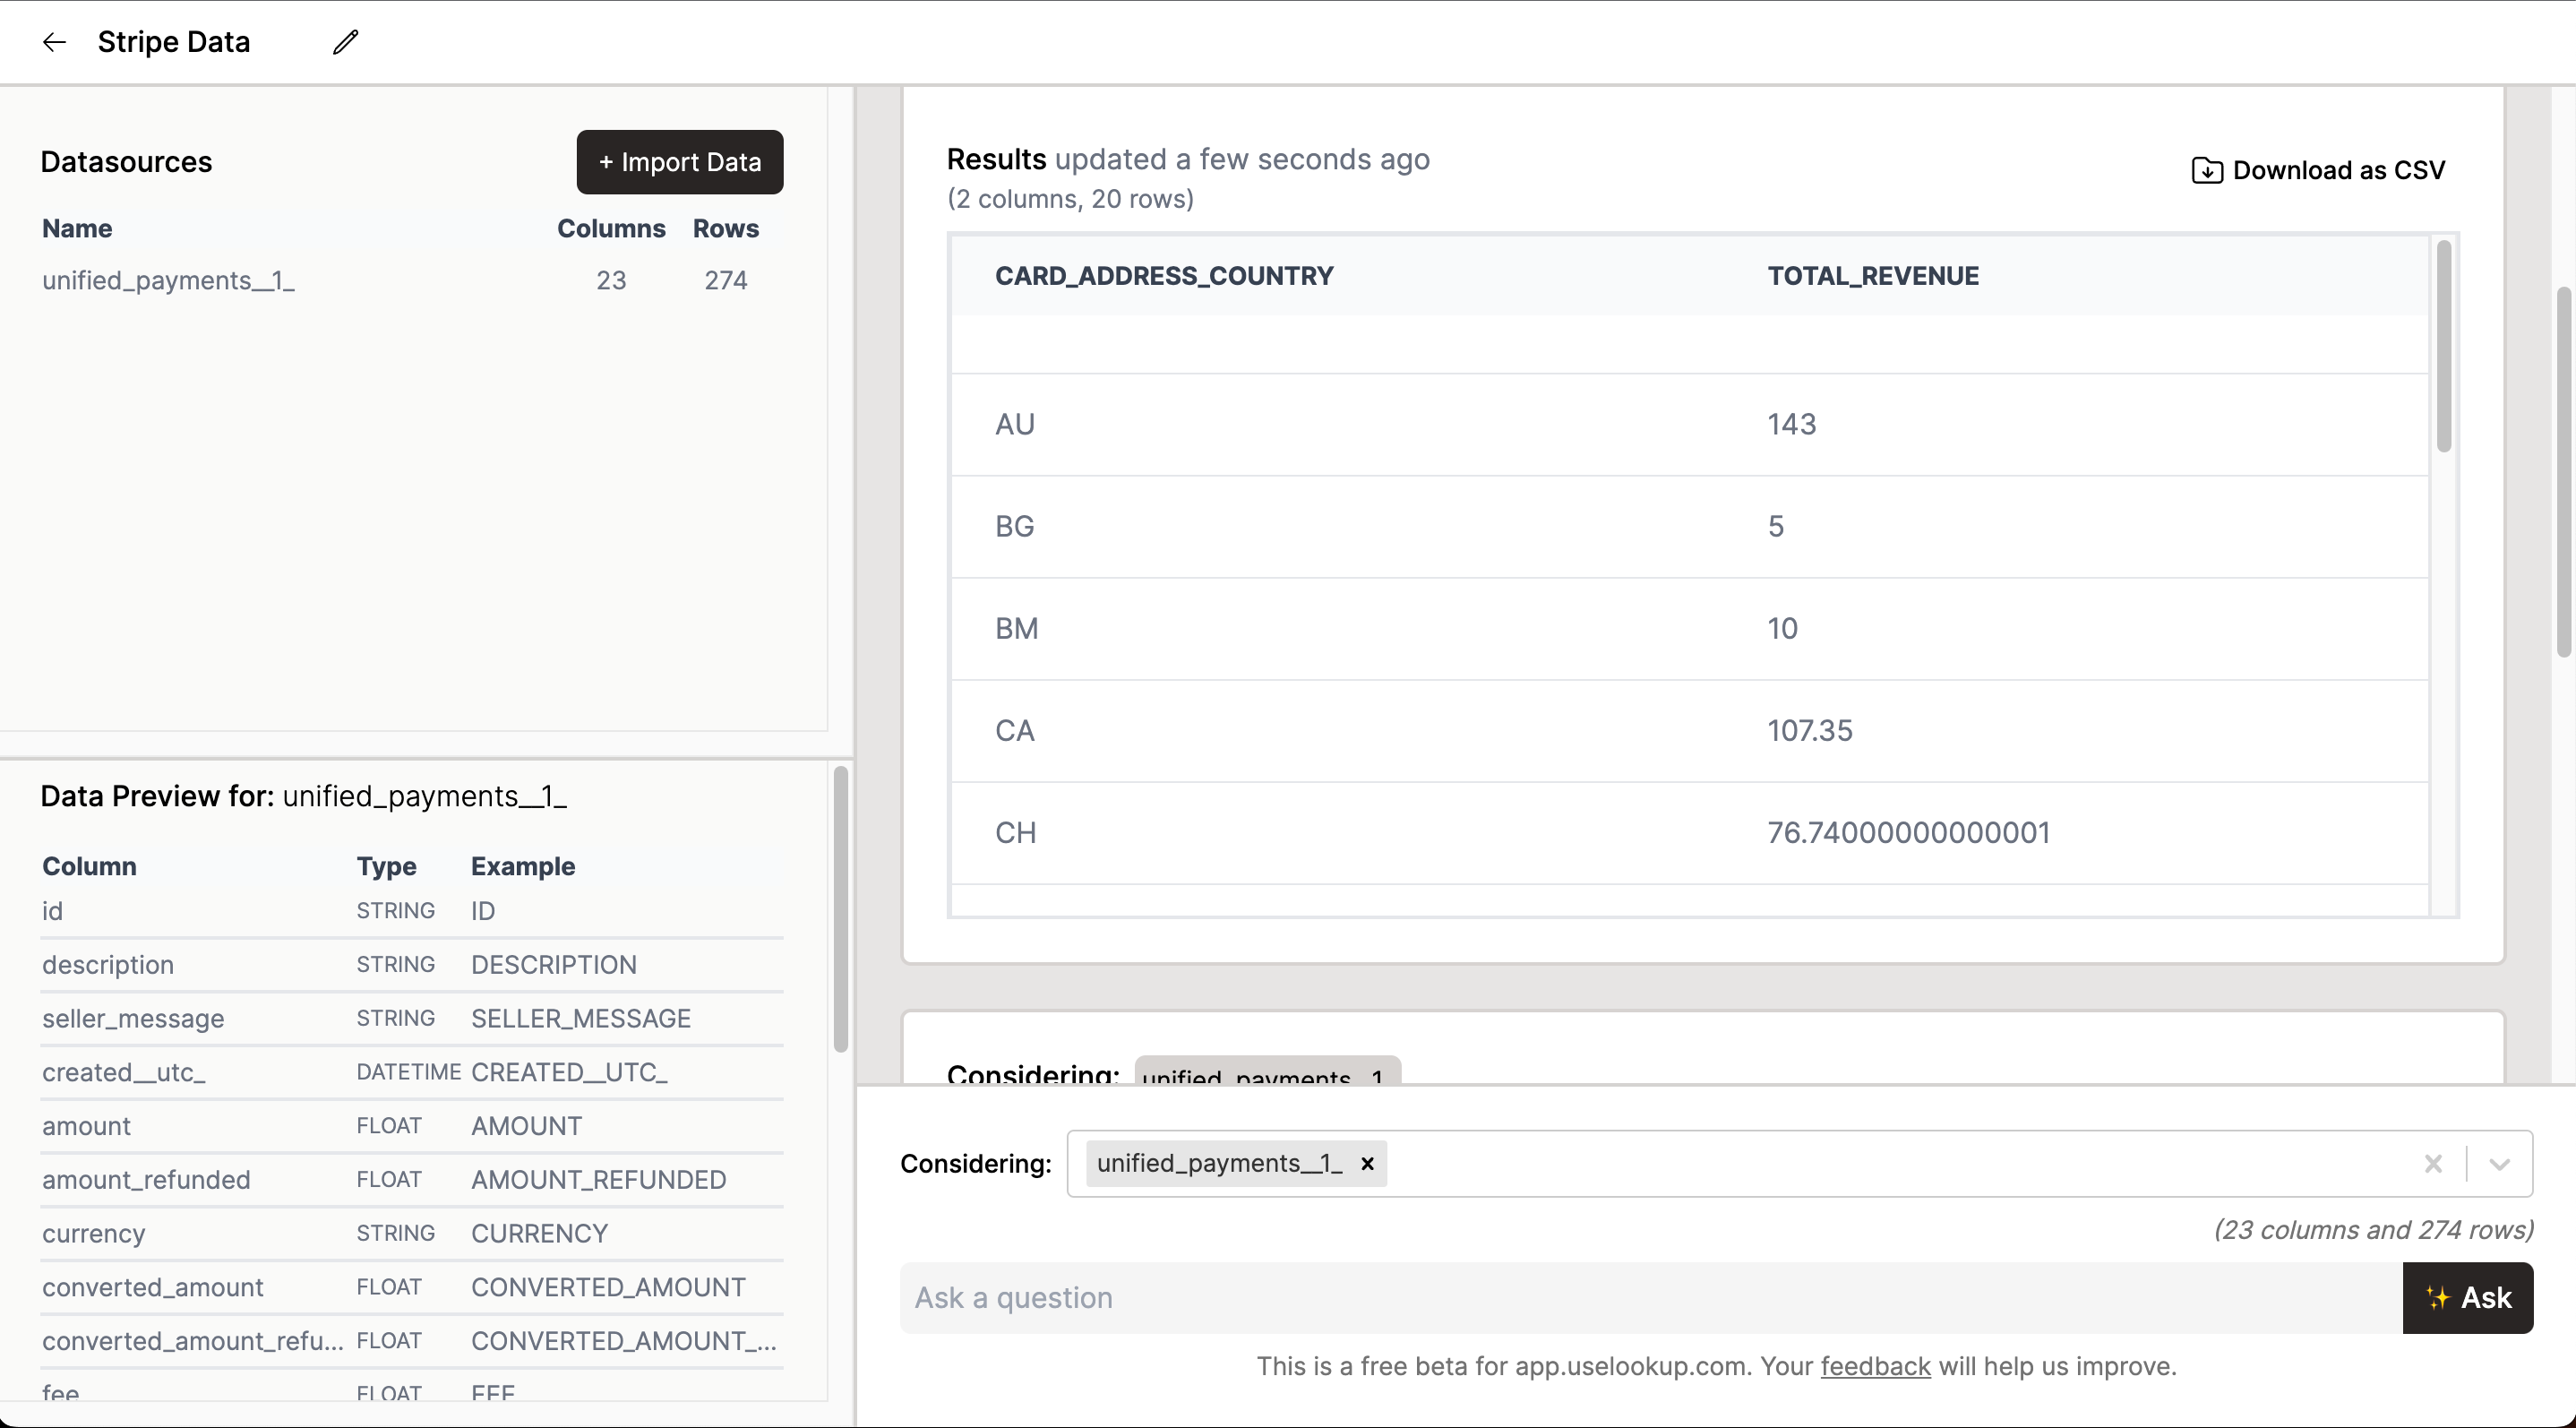
Task: Click the Import Data button
Action: click(679, 162)
